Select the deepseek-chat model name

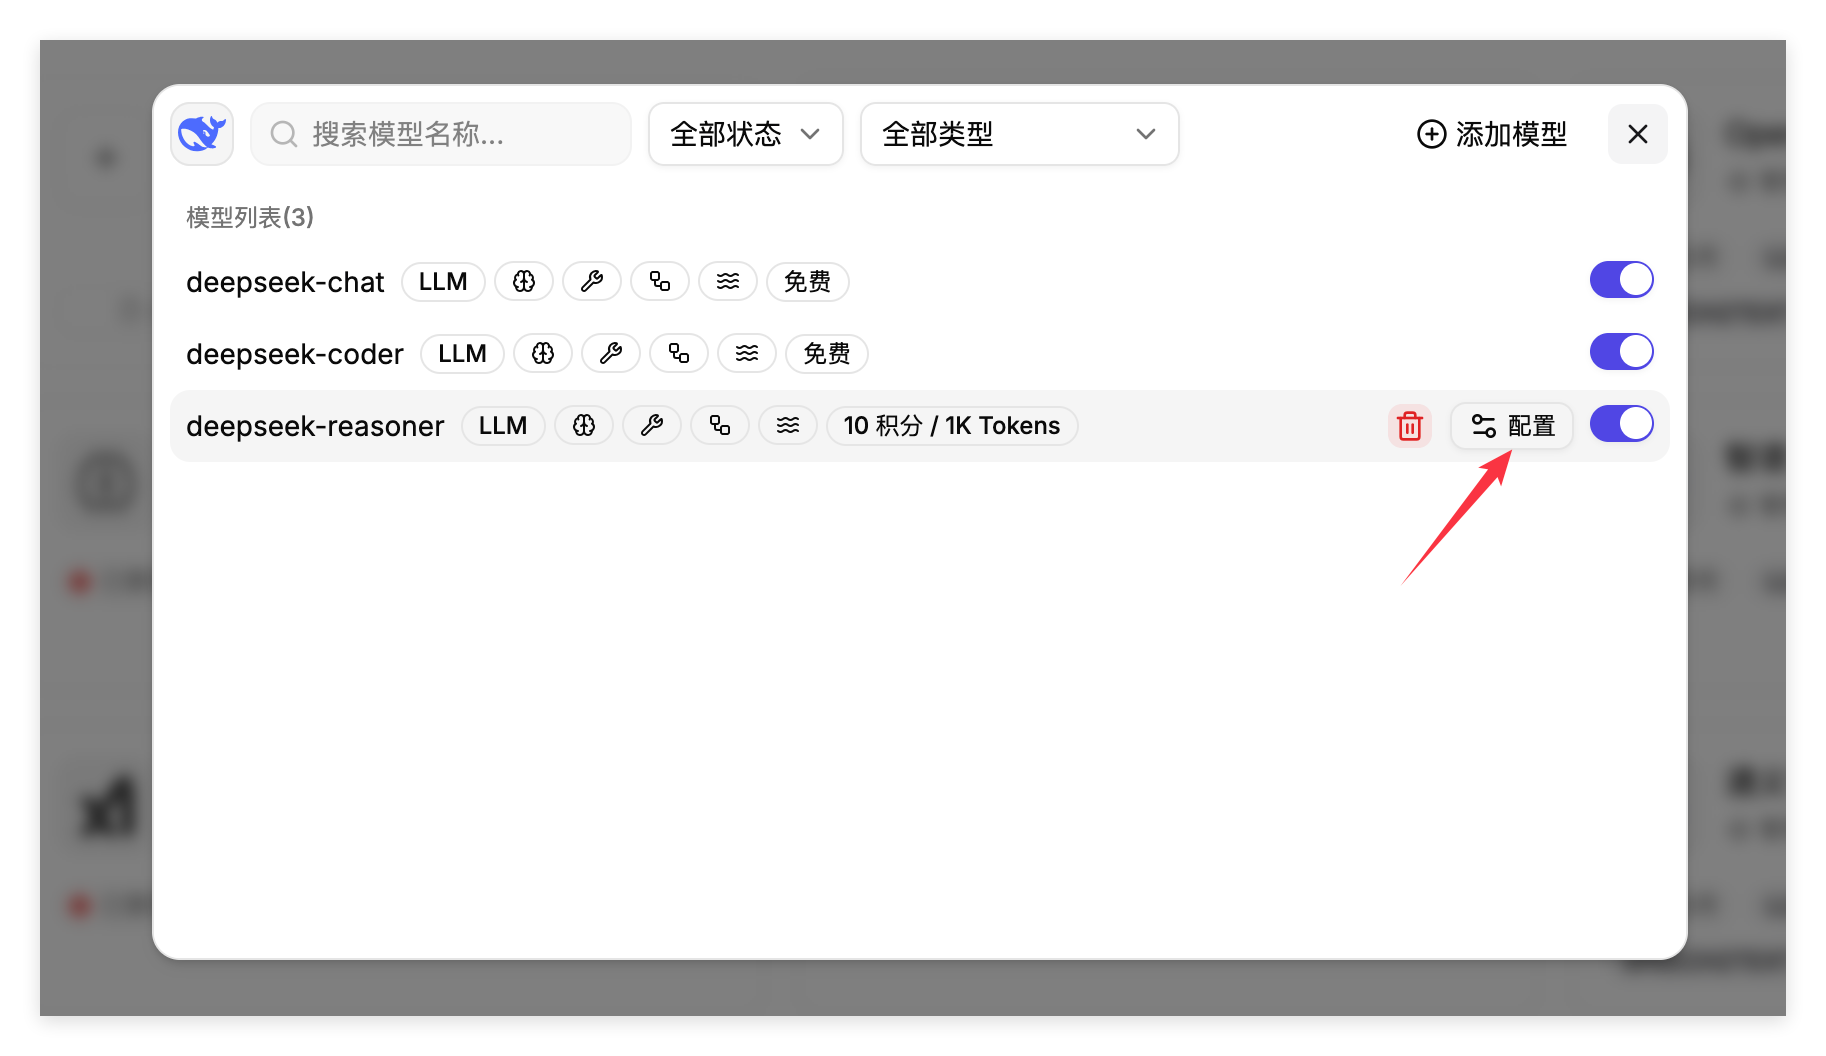285,282
